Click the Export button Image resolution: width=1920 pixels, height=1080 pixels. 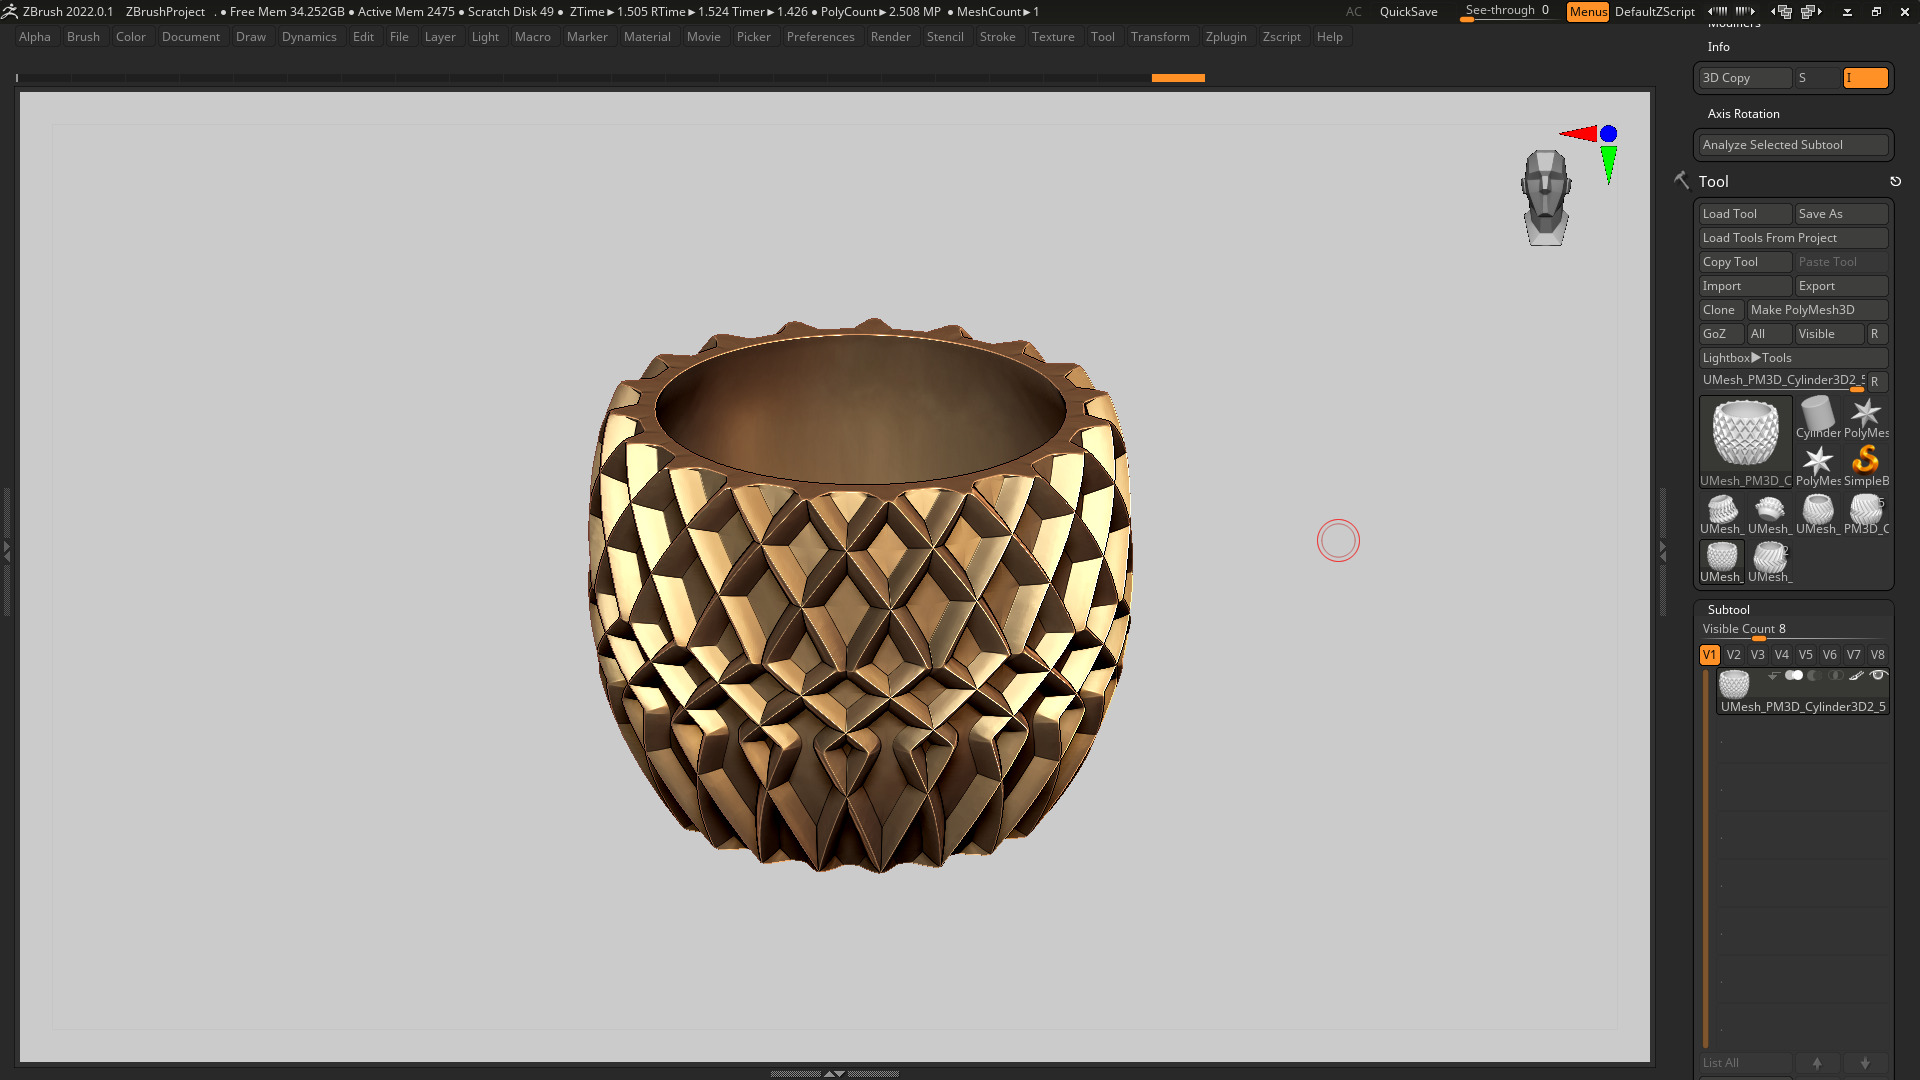(1841, 286)
